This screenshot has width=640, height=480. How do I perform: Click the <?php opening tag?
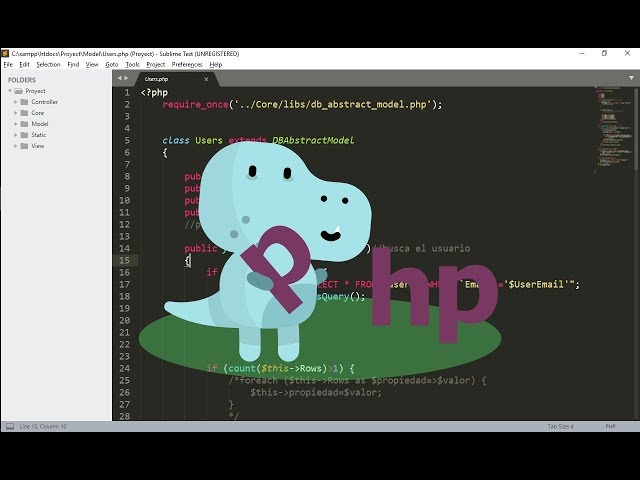[154, 93]
